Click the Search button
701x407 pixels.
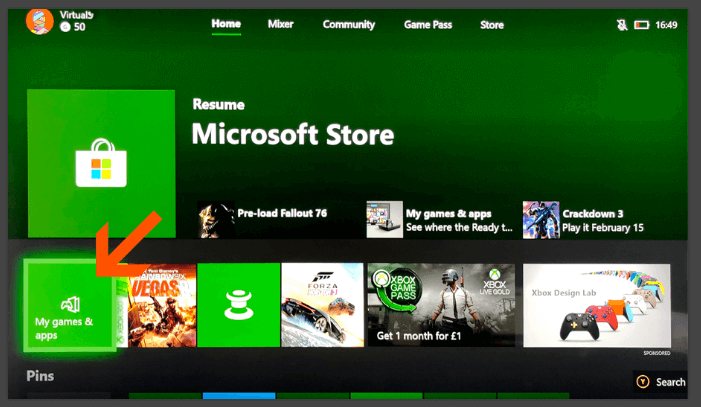pos(660,382)
